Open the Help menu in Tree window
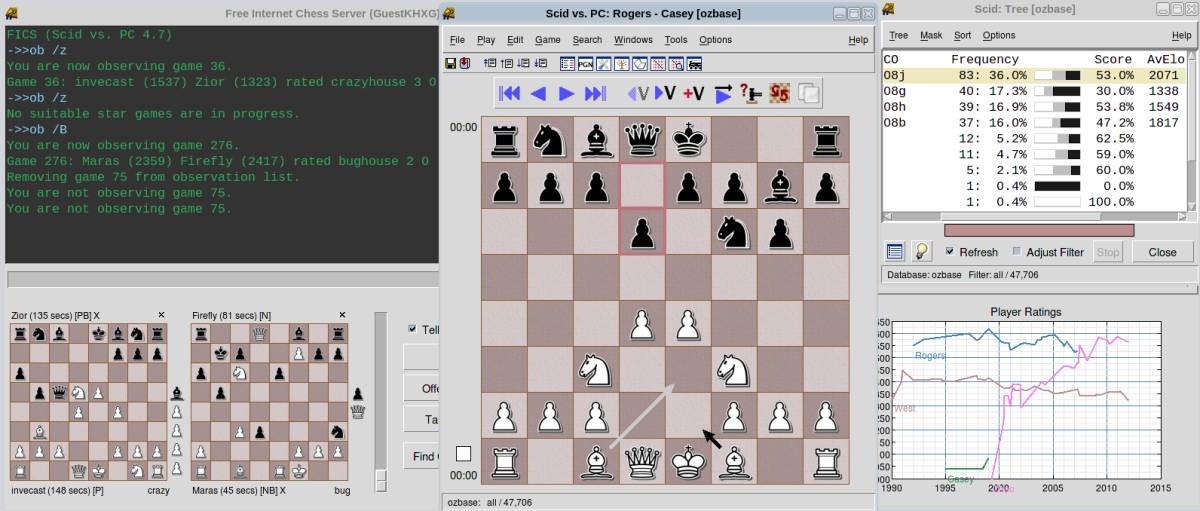The width and height of the screenshot is (1200, 511). click(x=1182, y=35)
